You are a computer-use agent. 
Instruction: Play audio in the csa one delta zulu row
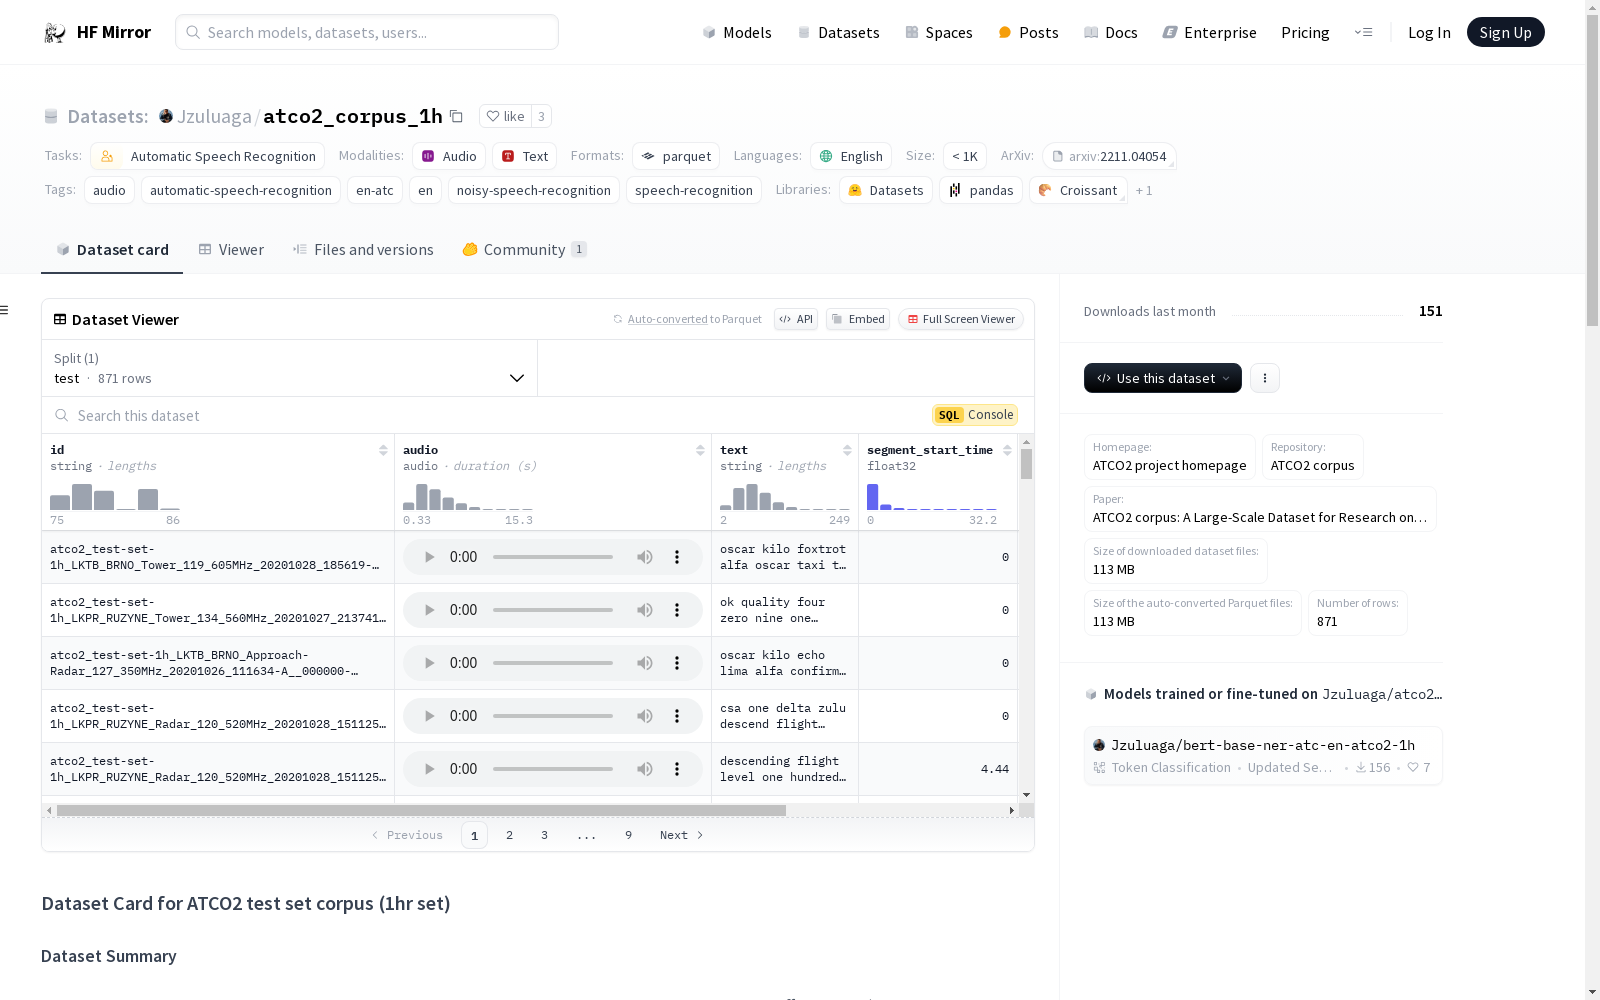(x=429, y=716)
